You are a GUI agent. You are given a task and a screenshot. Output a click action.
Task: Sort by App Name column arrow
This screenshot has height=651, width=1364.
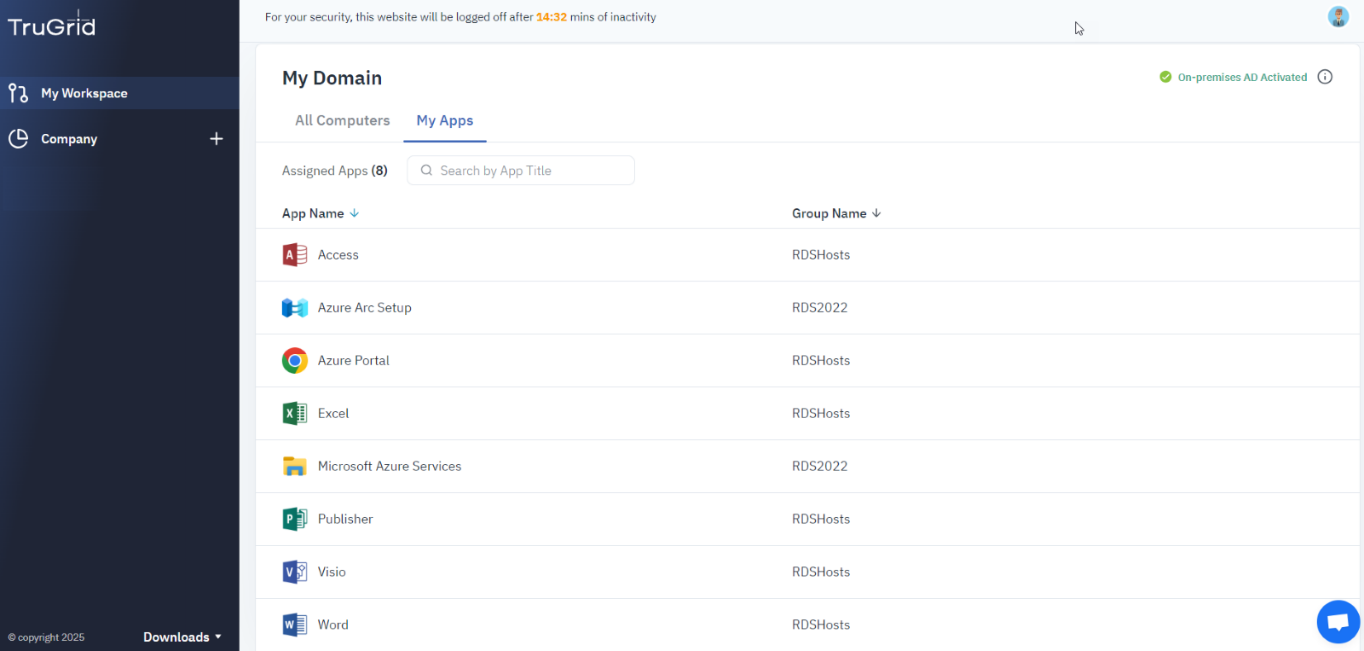pos(354,213)
